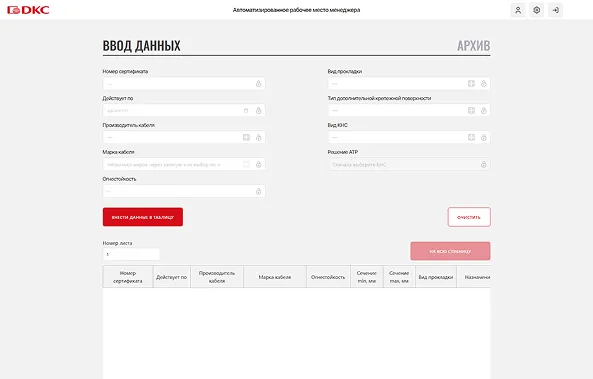
Task: Toggle lock icon on Марка кабеля field
Action: click(259, 164)
